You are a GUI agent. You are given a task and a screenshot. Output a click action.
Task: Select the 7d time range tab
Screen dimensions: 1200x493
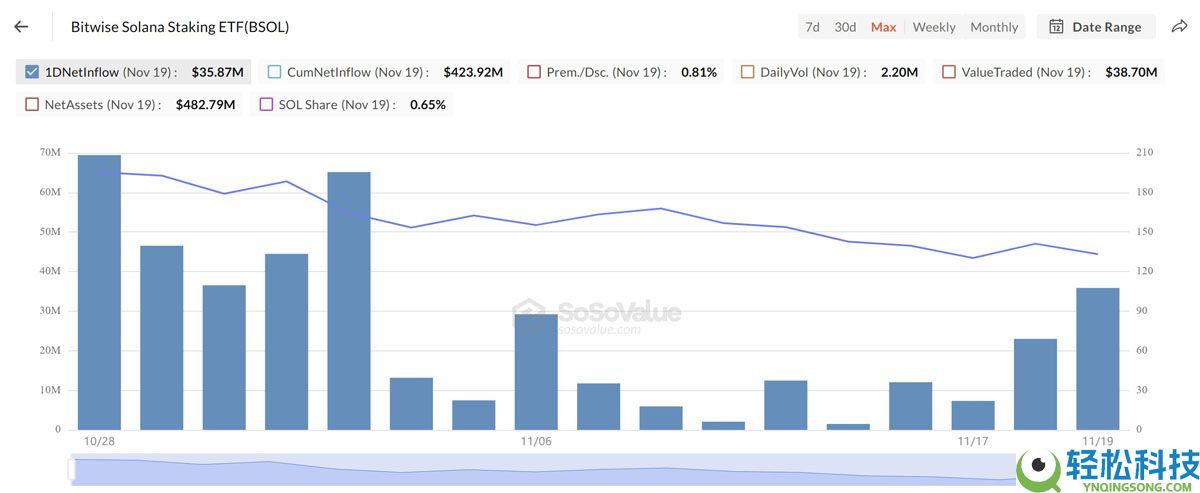pos(812,27)
